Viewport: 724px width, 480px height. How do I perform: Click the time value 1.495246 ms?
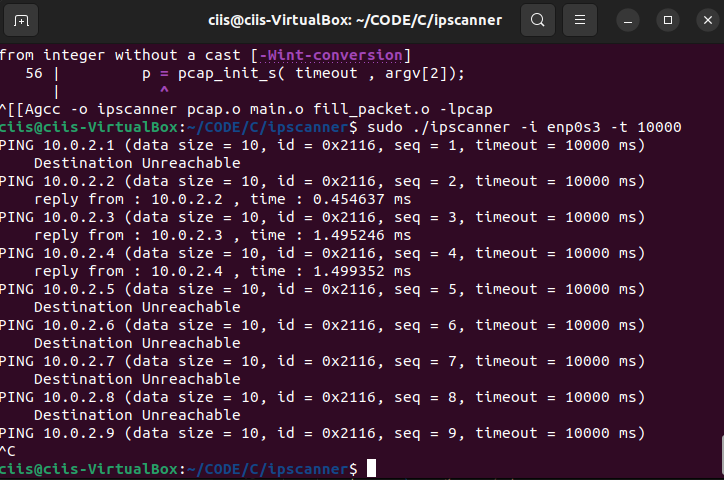[362, 235]
